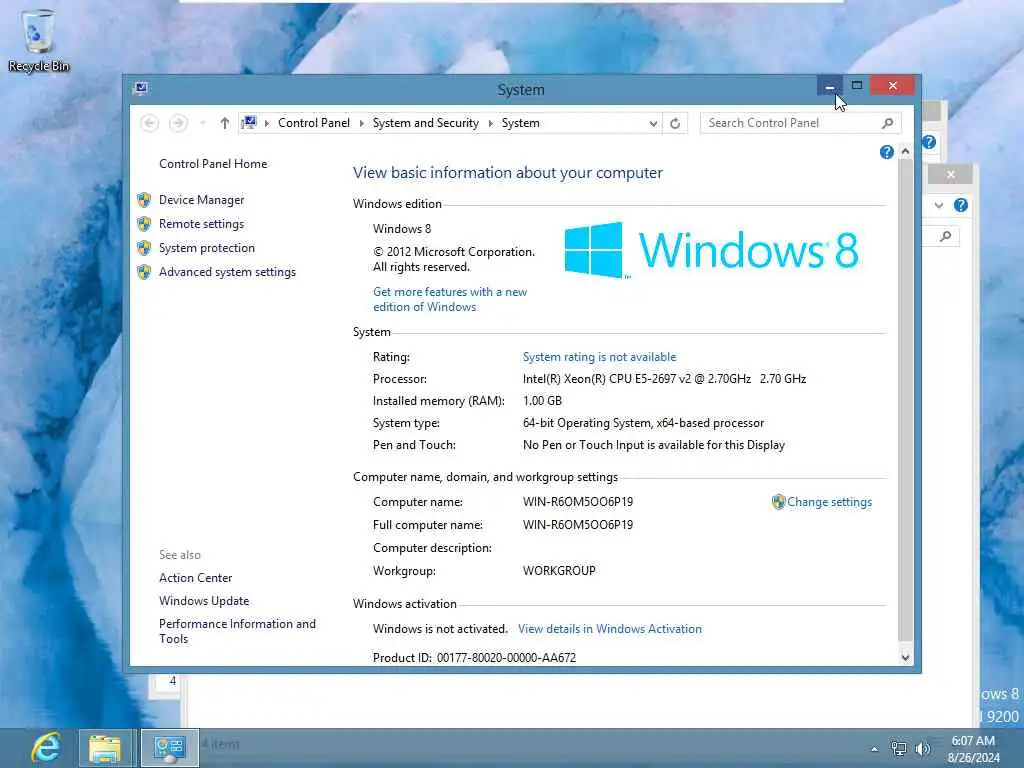Select the 1.00 GB installed memory value
This screenshot has height=768, width=1024.
(542, 401)
